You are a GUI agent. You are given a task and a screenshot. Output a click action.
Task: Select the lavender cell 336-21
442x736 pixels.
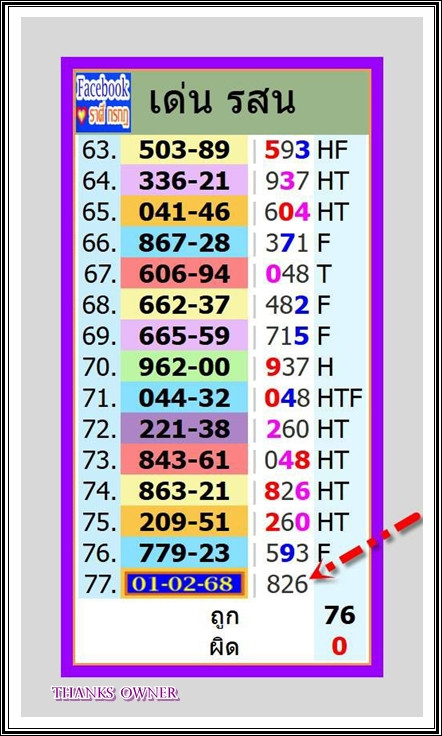pyautogui.click(x=184, y=181)
